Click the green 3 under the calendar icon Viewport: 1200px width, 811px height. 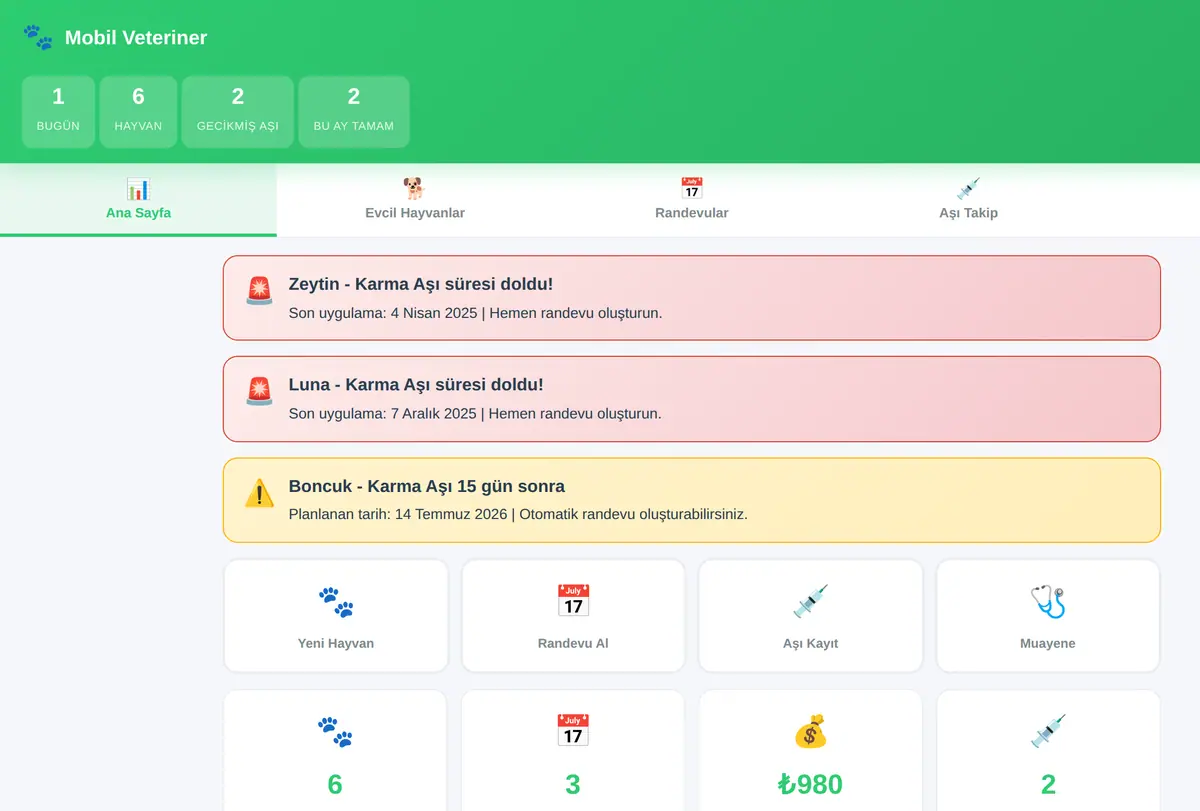pyautogui.click(x=573, y=784)
